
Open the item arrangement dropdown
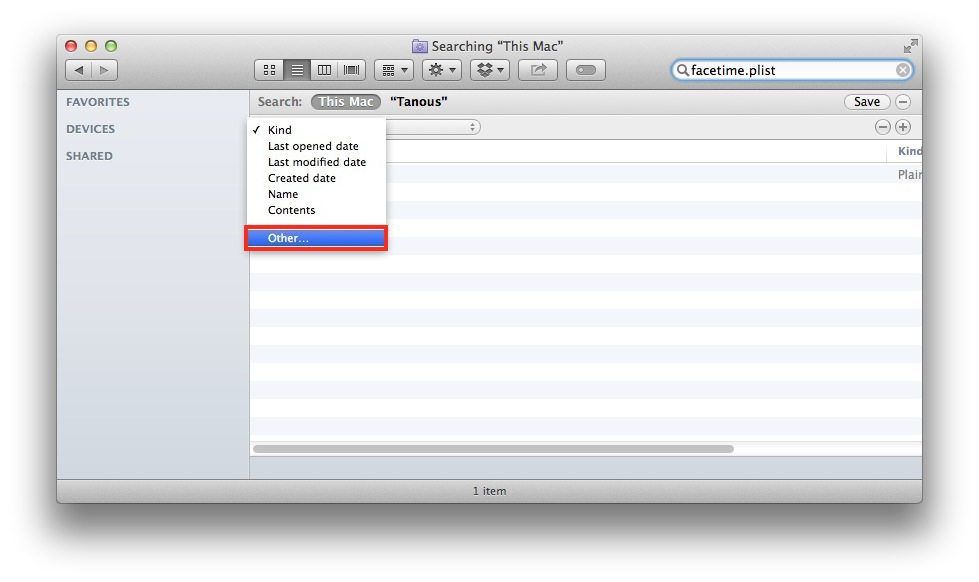(394, 70)
